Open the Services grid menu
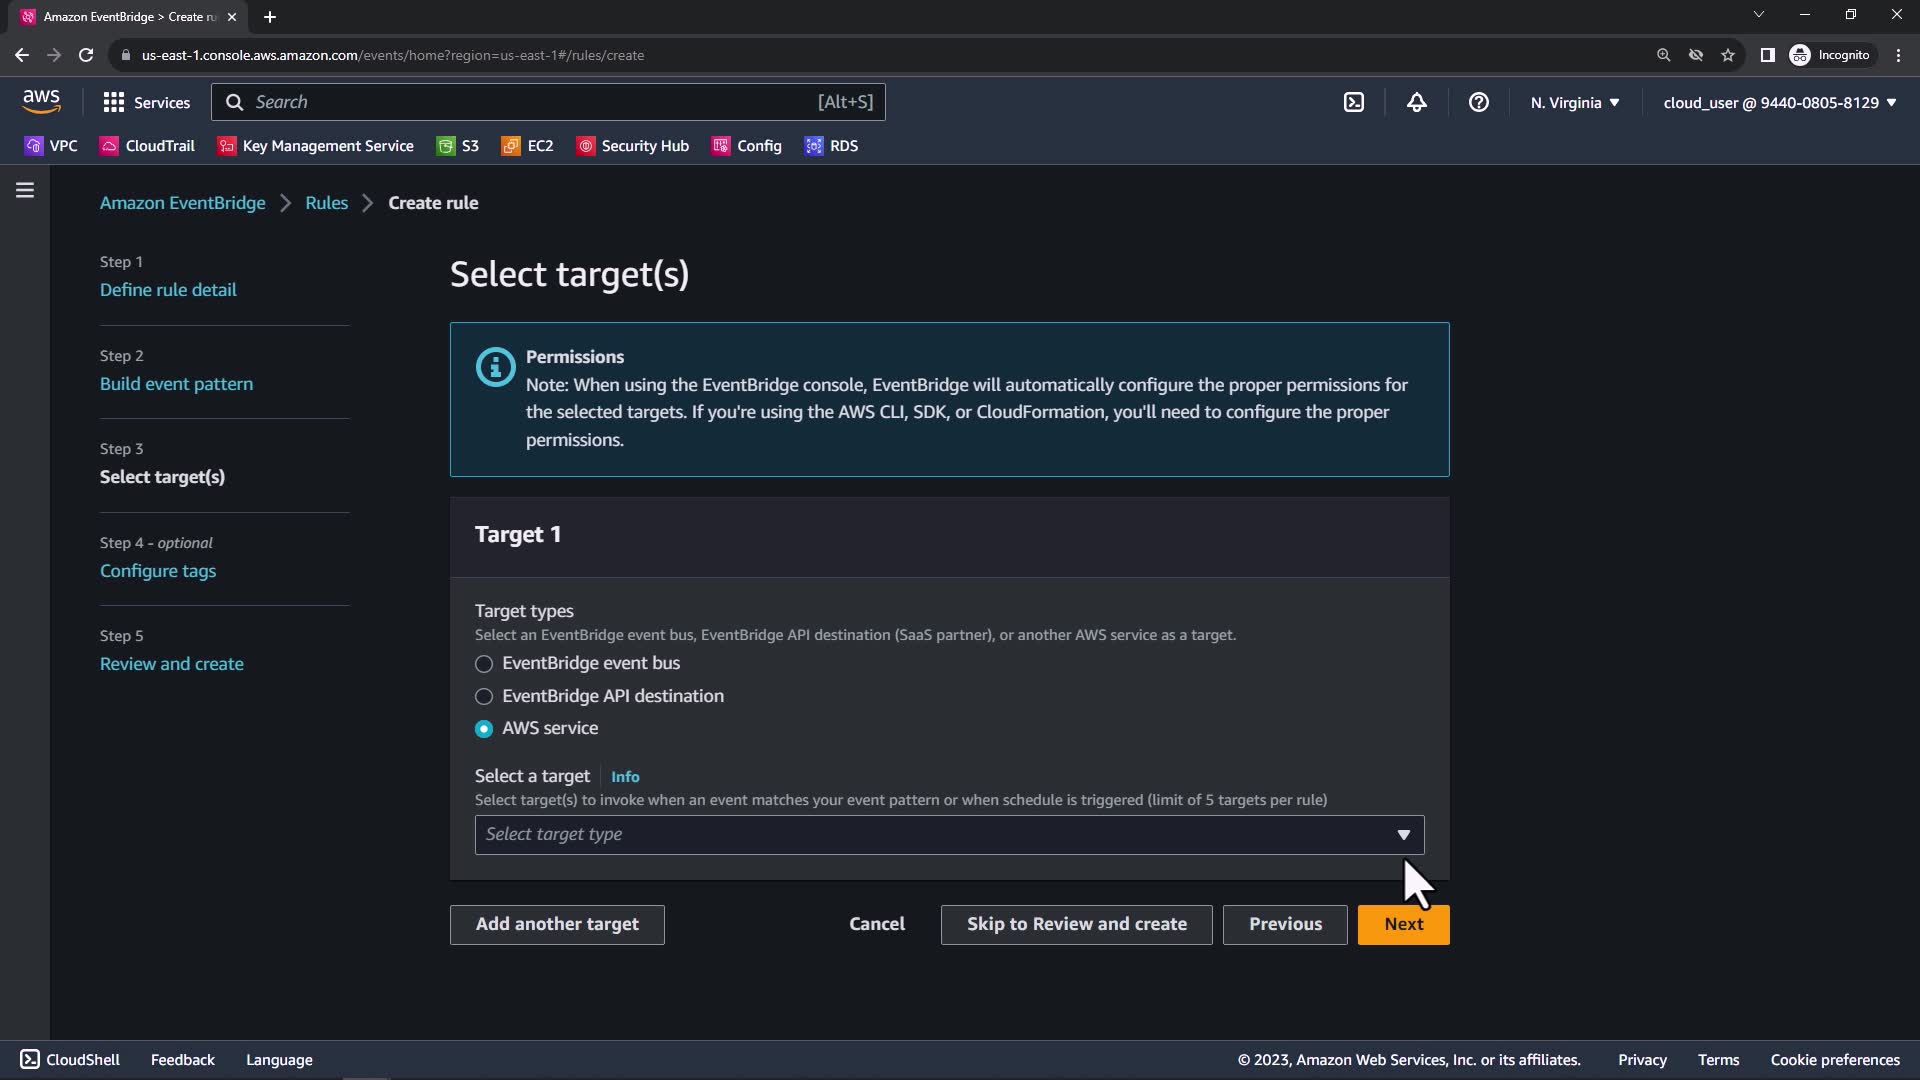The height and width of the screenshot is (1080, 1920). pyautogui.click(x=146, y=102)
